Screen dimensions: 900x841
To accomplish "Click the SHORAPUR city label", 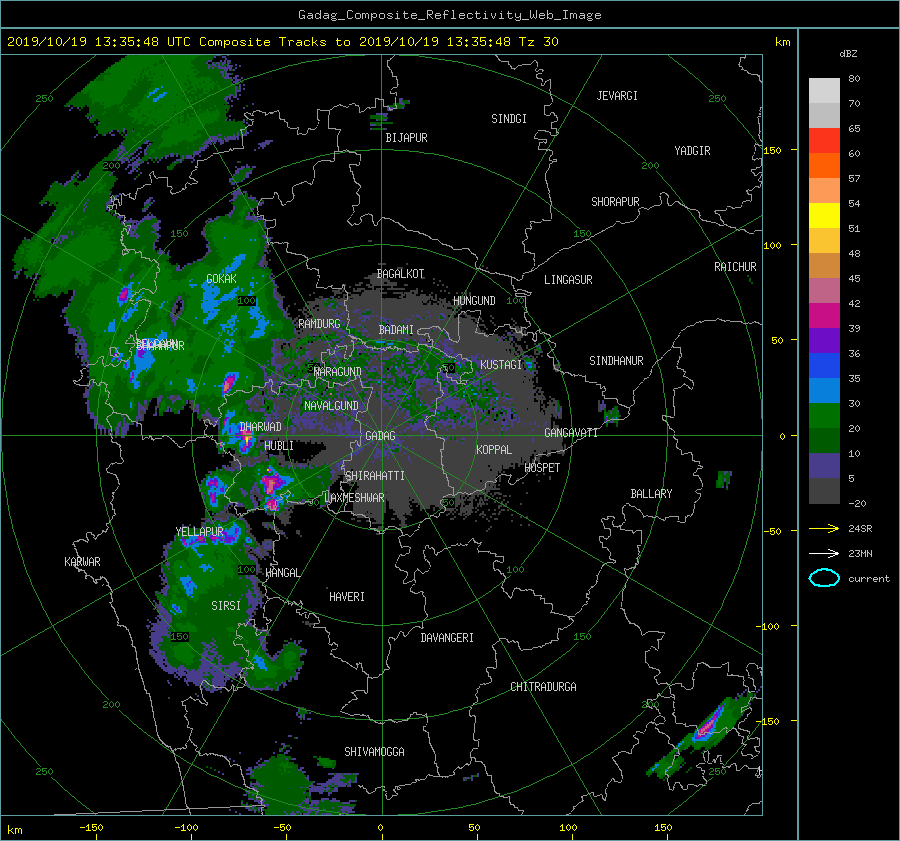I will [x=615, y=202].
